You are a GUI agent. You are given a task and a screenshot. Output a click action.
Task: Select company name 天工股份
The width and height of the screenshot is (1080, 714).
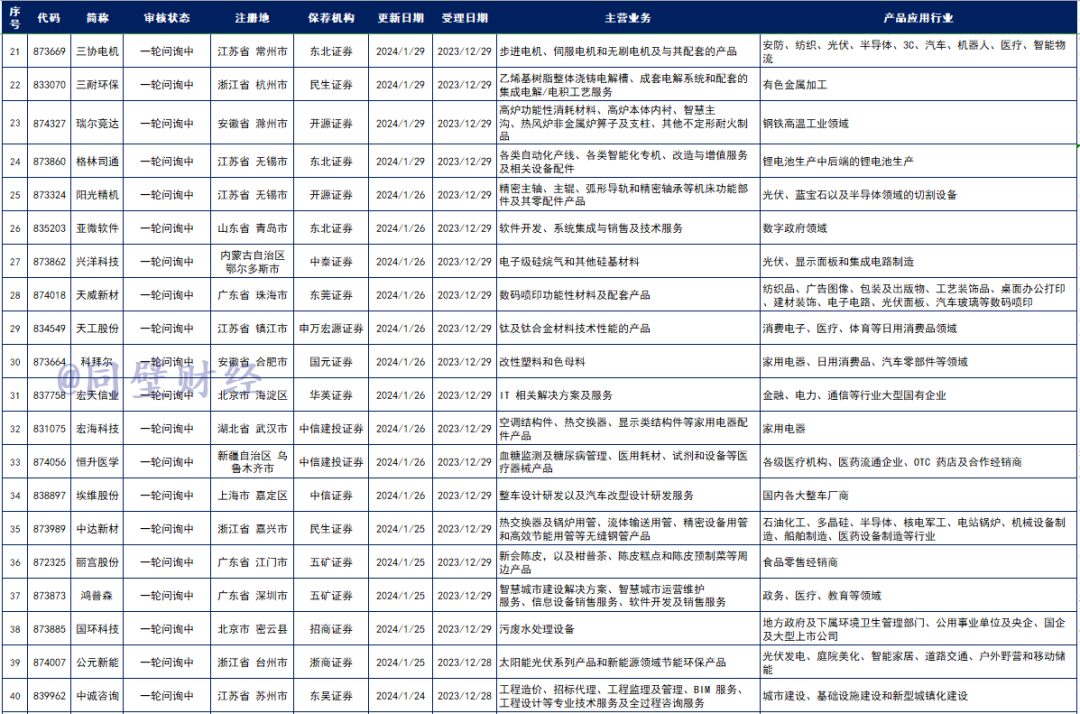pyautogui.click(x=97, y=328)
